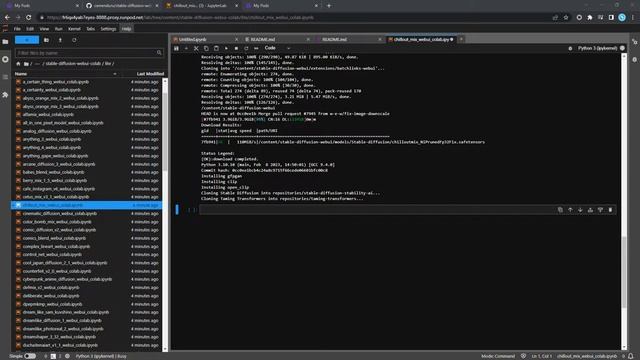Bookmark this page with star icon
This screenshot has height=360, width=640.
[x=566, y=18]
